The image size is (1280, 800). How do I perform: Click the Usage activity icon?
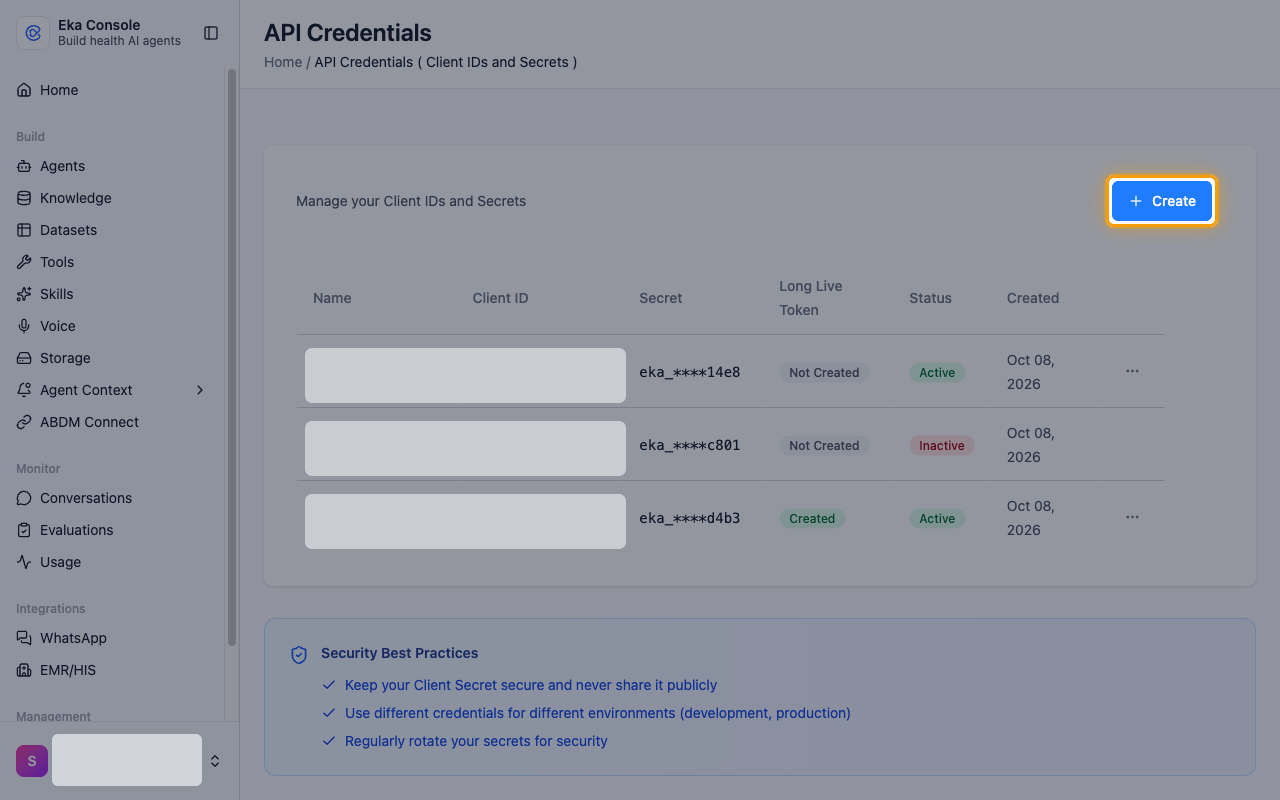coord(24,562)
